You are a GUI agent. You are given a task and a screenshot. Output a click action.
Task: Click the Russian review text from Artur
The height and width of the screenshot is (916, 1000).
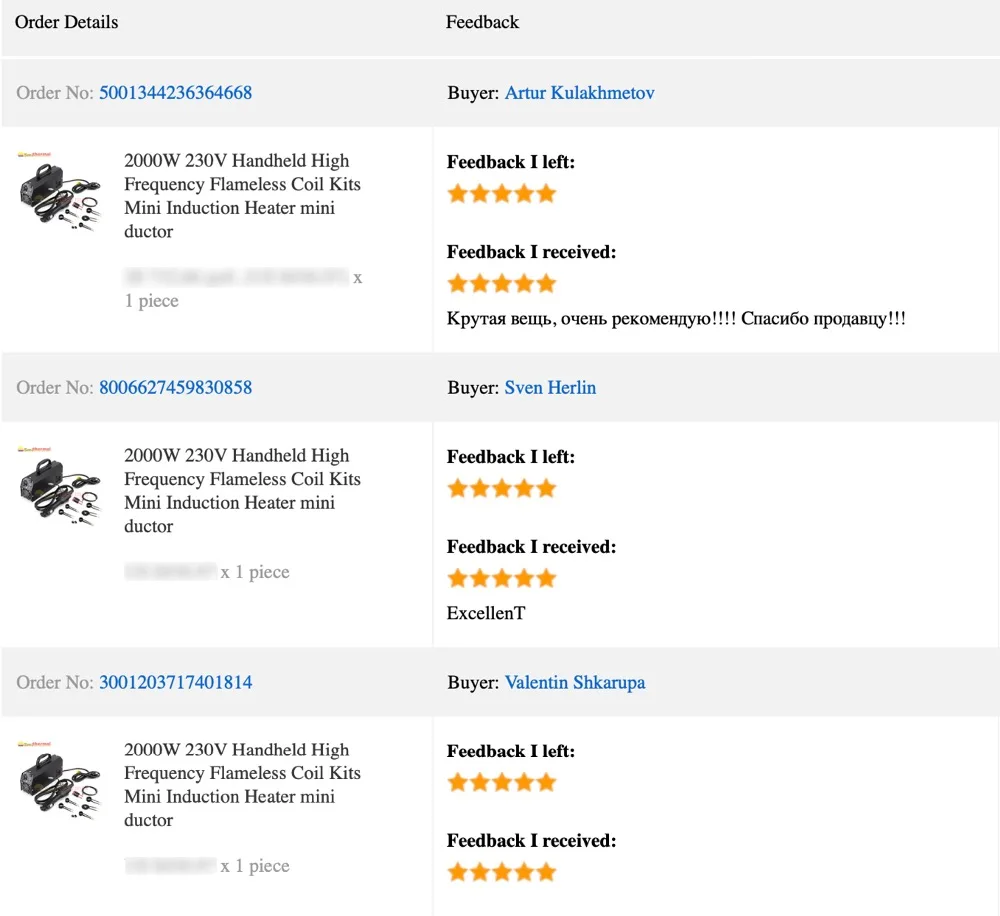pyautogui.click(x=676, y=319)
